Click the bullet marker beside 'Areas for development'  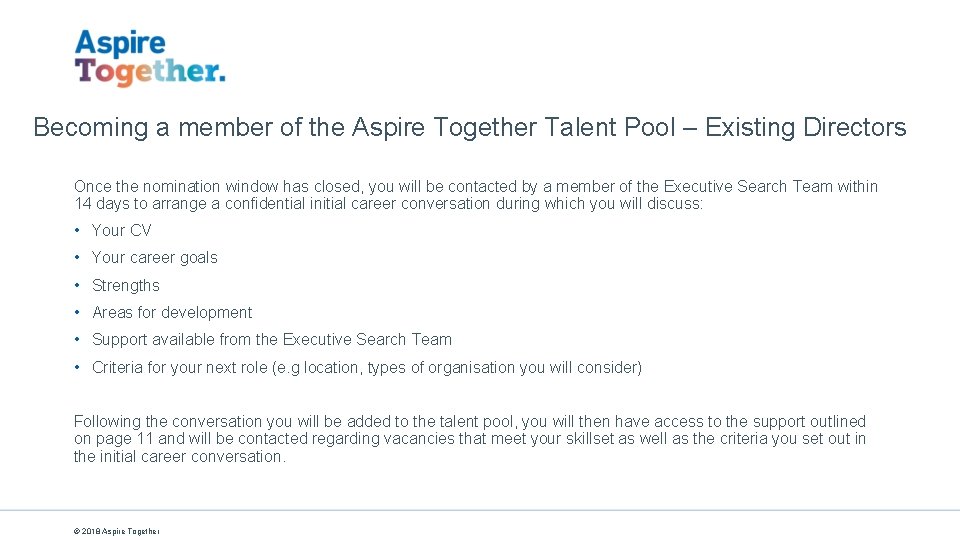tap(78, 312)
